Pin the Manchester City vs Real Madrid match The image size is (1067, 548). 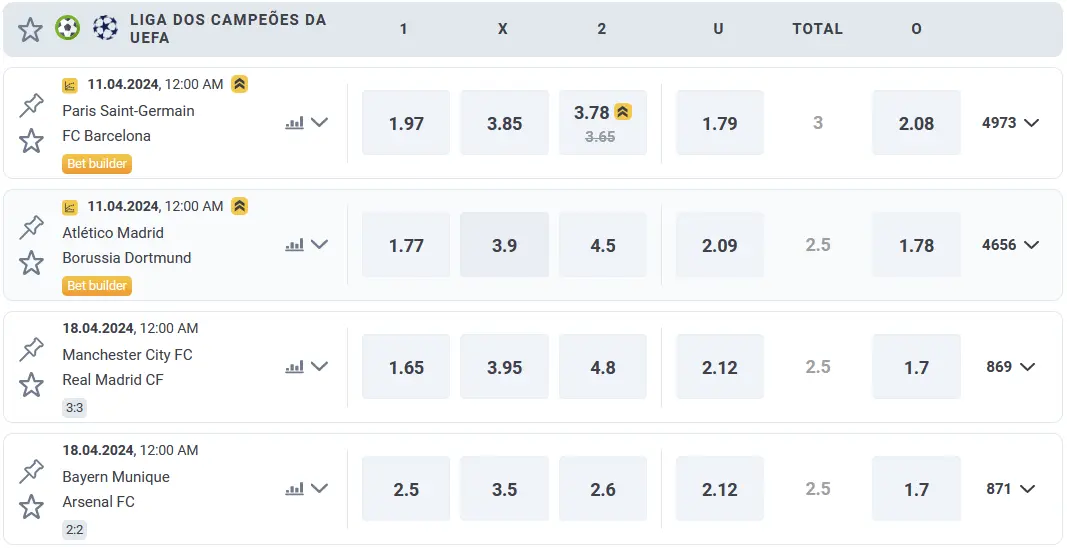click(x=32, y=349)
